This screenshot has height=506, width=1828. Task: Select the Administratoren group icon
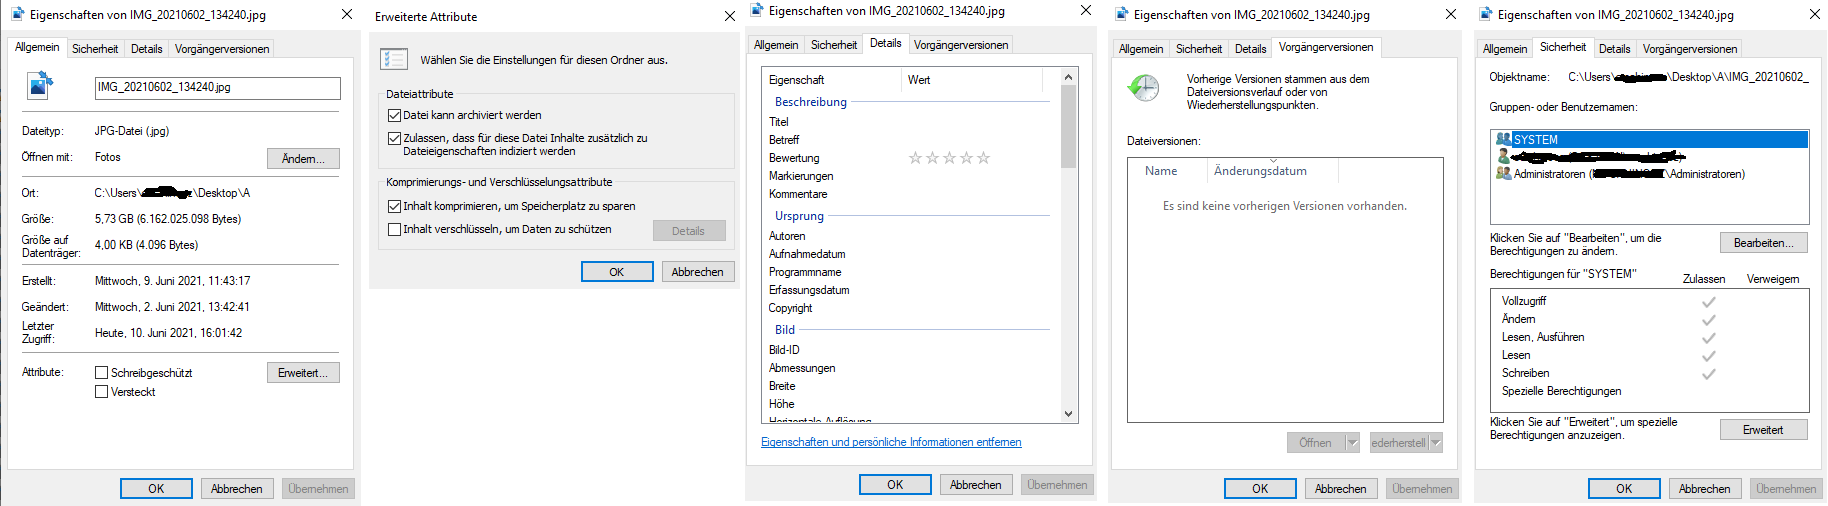tap(1503, 174)
